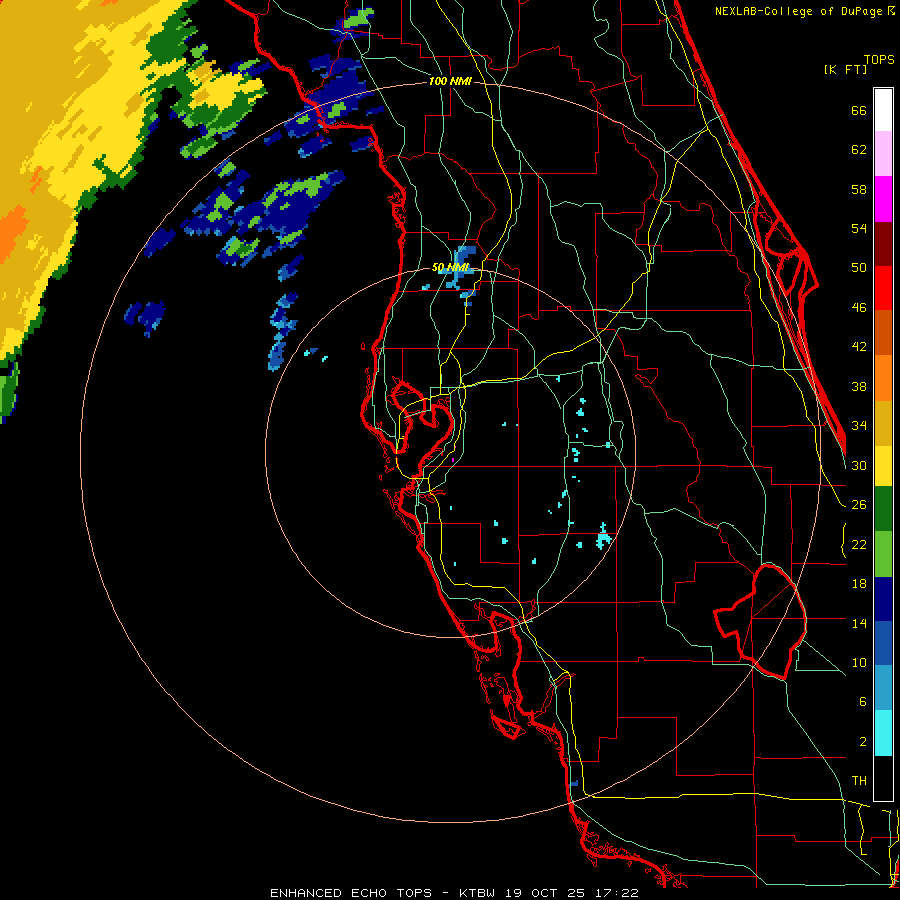Click the legend value "30"

[859, 465]
